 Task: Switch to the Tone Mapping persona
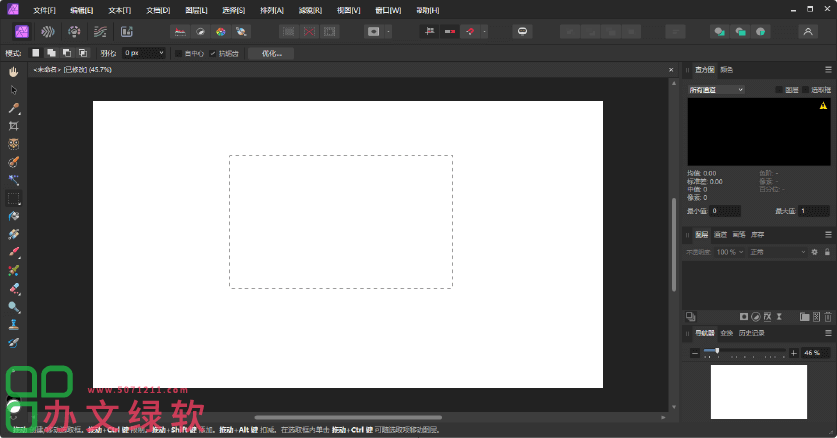tap(100, 31)
